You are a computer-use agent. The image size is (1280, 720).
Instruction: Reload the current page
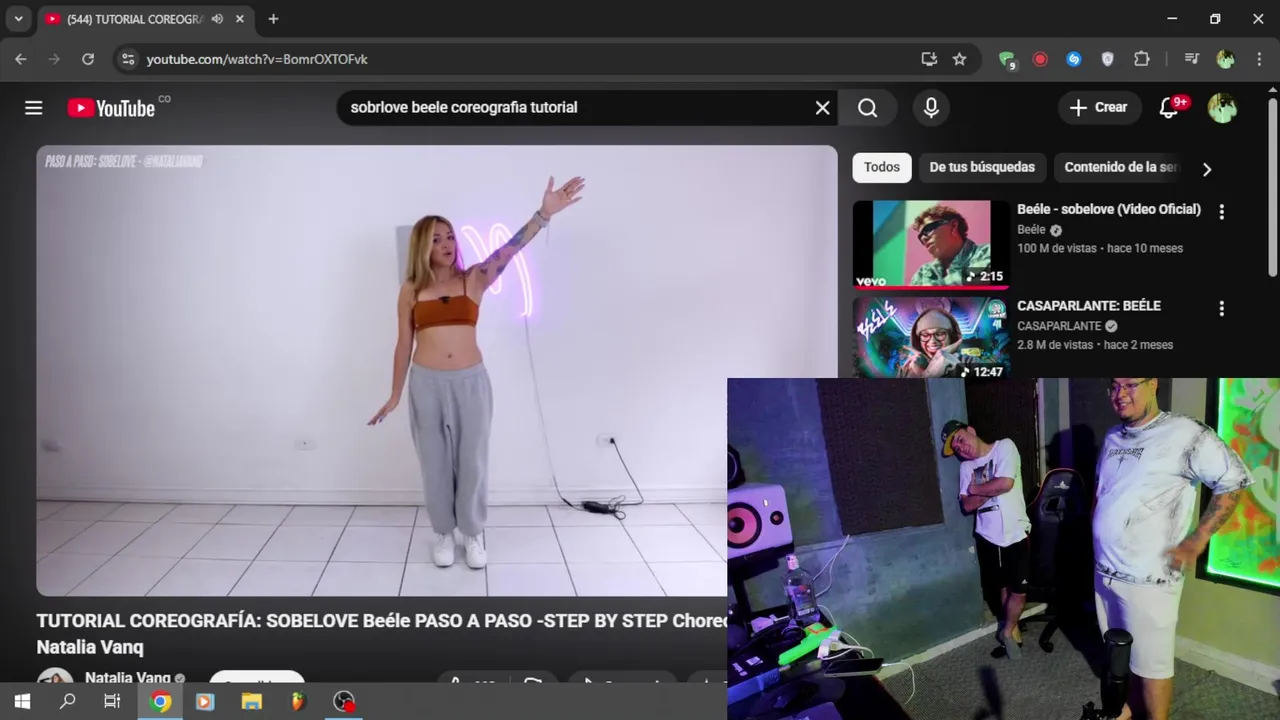pyautogui.click(x=88, y=59)
